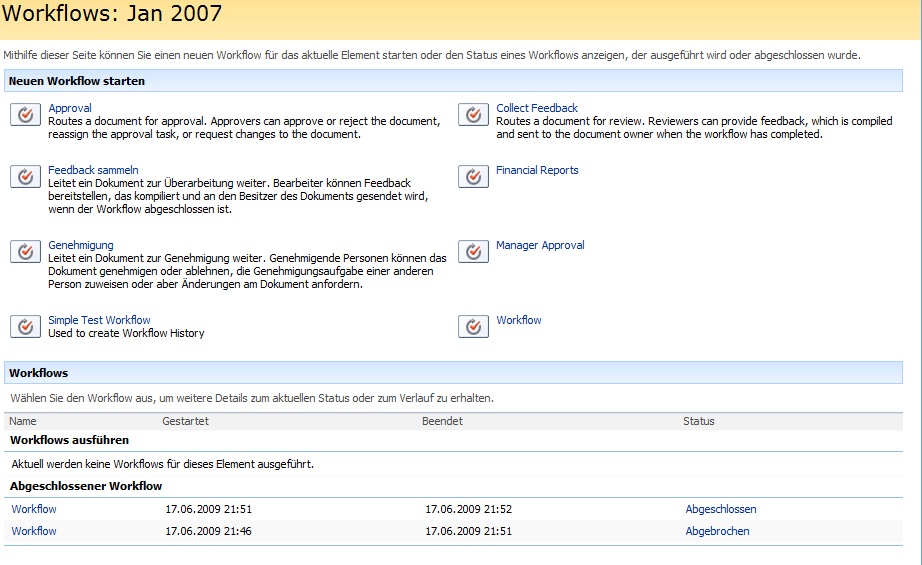Click the icon next to Feedback sammeln
The height and width of the screenshot is (565, 922).
pos(25,177)
